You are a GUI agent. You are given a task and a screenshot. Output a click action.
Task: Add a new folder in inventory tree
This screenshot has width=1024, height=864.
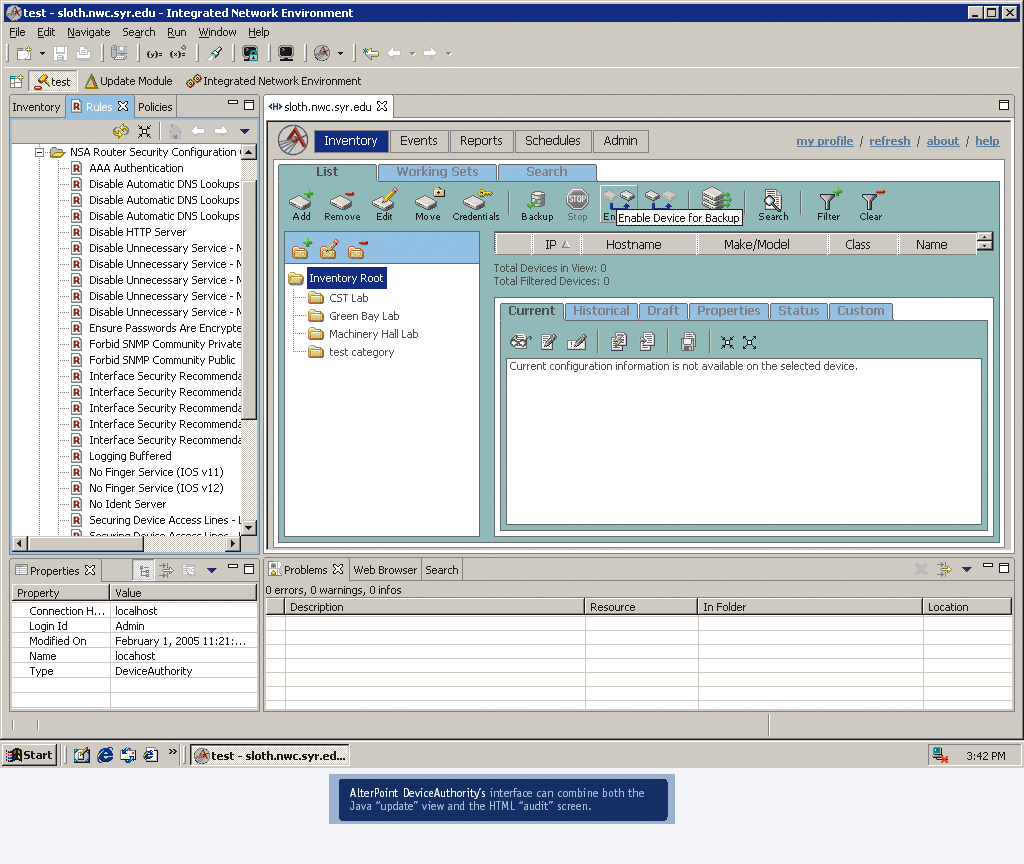point(301,249)
